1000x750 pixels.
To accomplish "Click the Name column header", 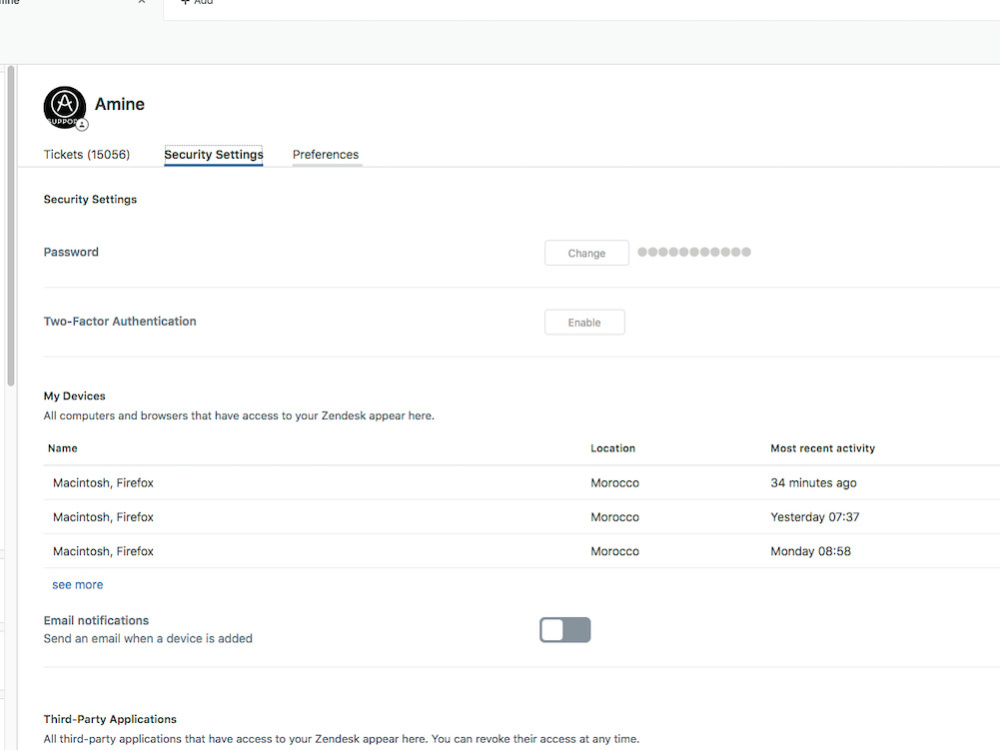I will pyautogui.click(x=62, y=448).
